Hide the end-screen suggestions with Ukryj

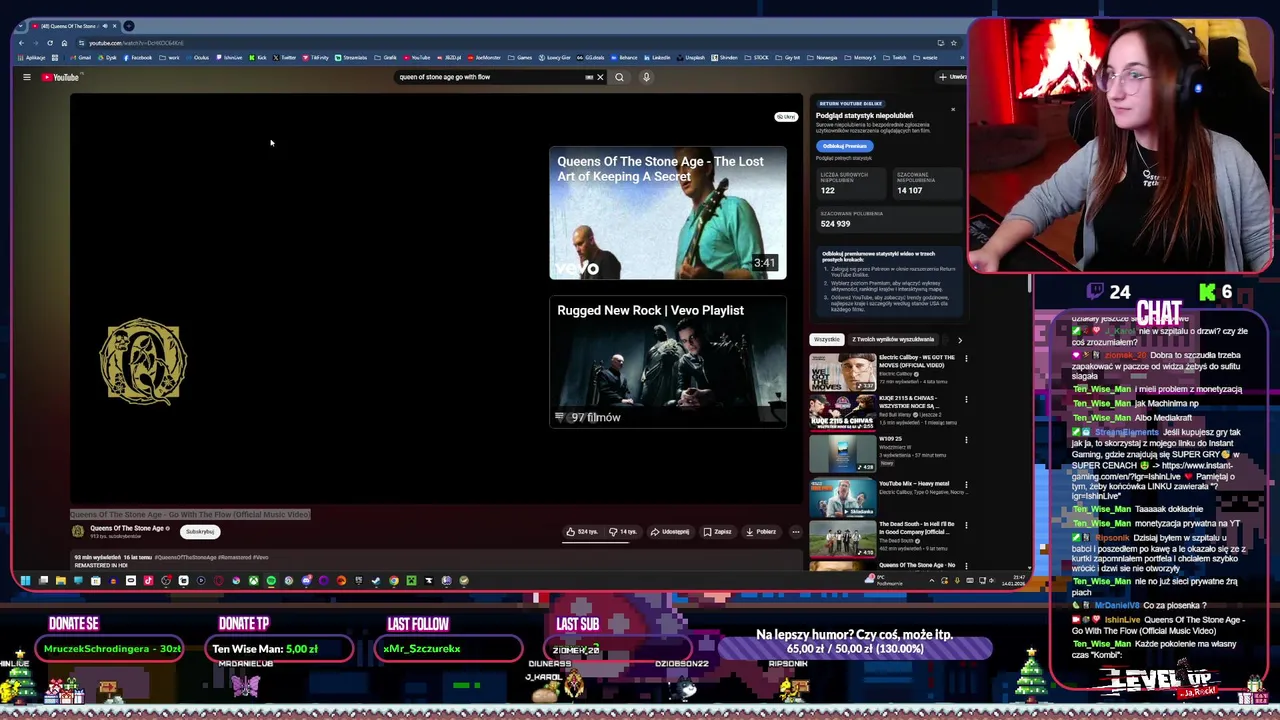[x=786, y=117]
